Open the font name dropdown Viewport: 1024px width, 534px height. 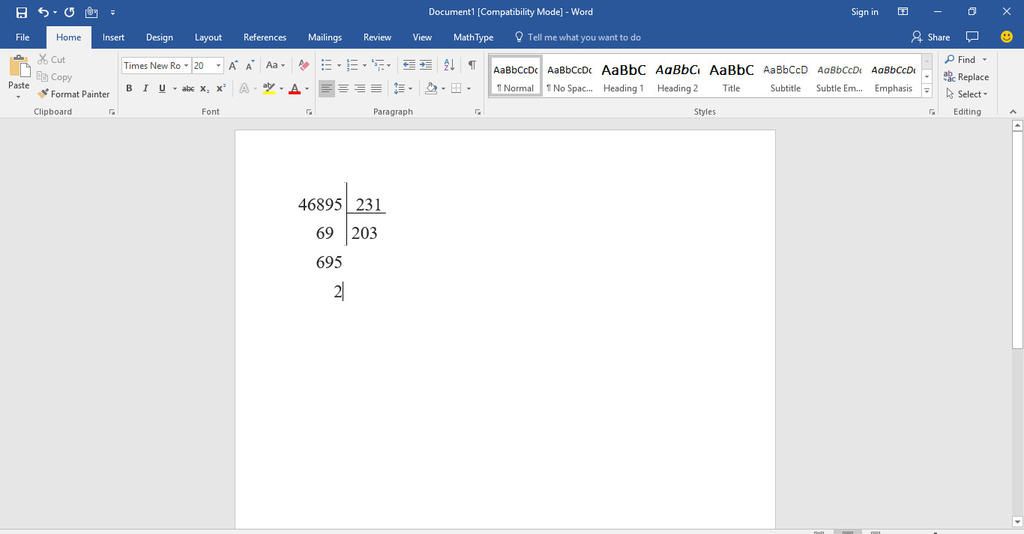coord(186,65)
